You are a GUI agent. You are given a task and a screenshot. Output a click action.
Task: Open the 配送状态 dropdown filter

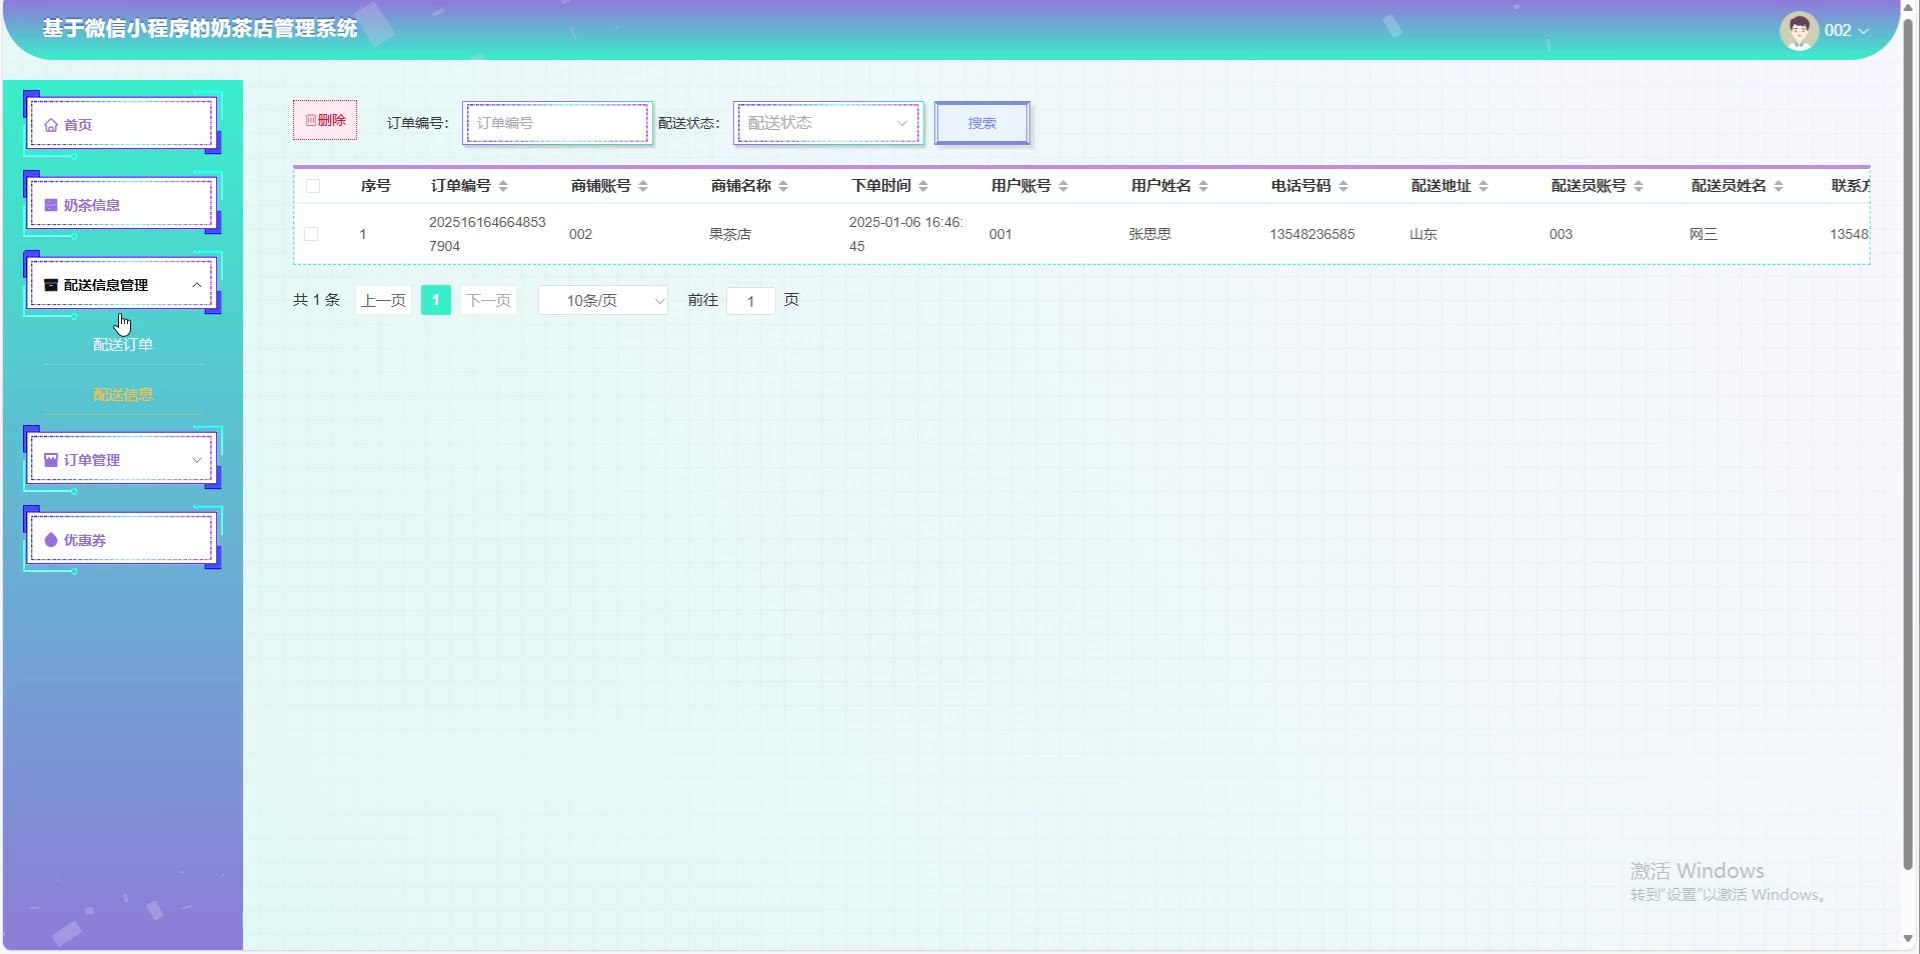click(x=828, y=123)
